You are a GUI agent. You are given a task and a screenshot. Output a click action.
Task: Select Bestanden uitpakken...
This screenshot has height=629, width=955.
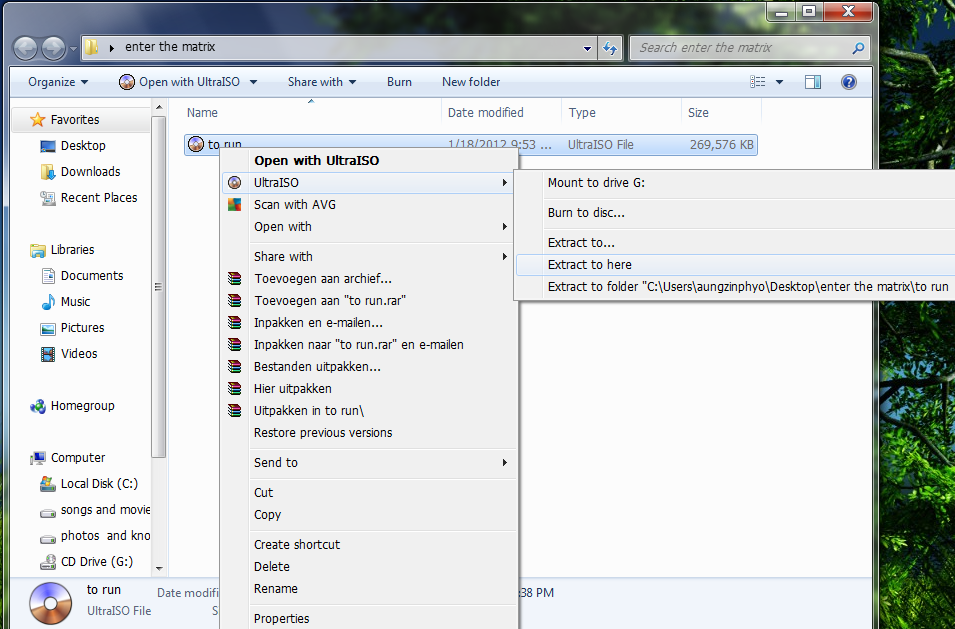tap(370, 367)
